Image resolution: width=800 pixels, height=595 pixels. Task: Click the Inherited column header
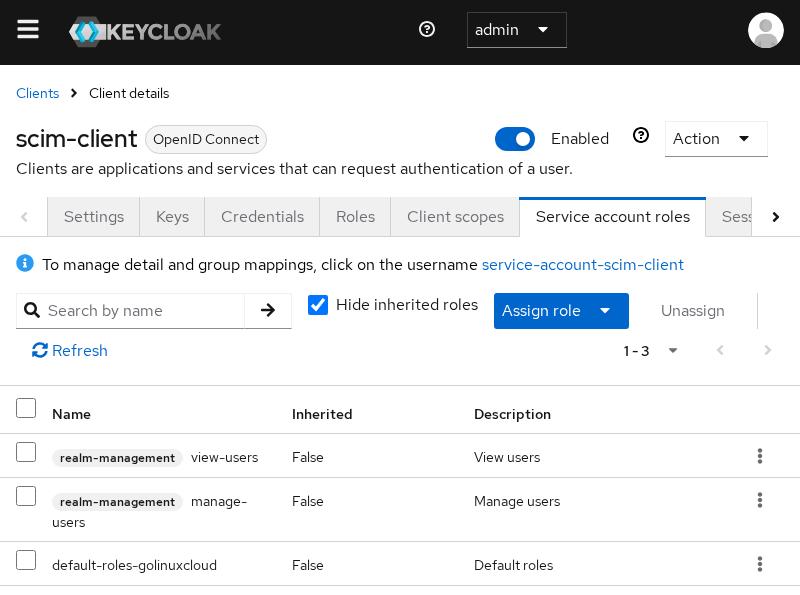pyautogui.click(x=322, y=414)
